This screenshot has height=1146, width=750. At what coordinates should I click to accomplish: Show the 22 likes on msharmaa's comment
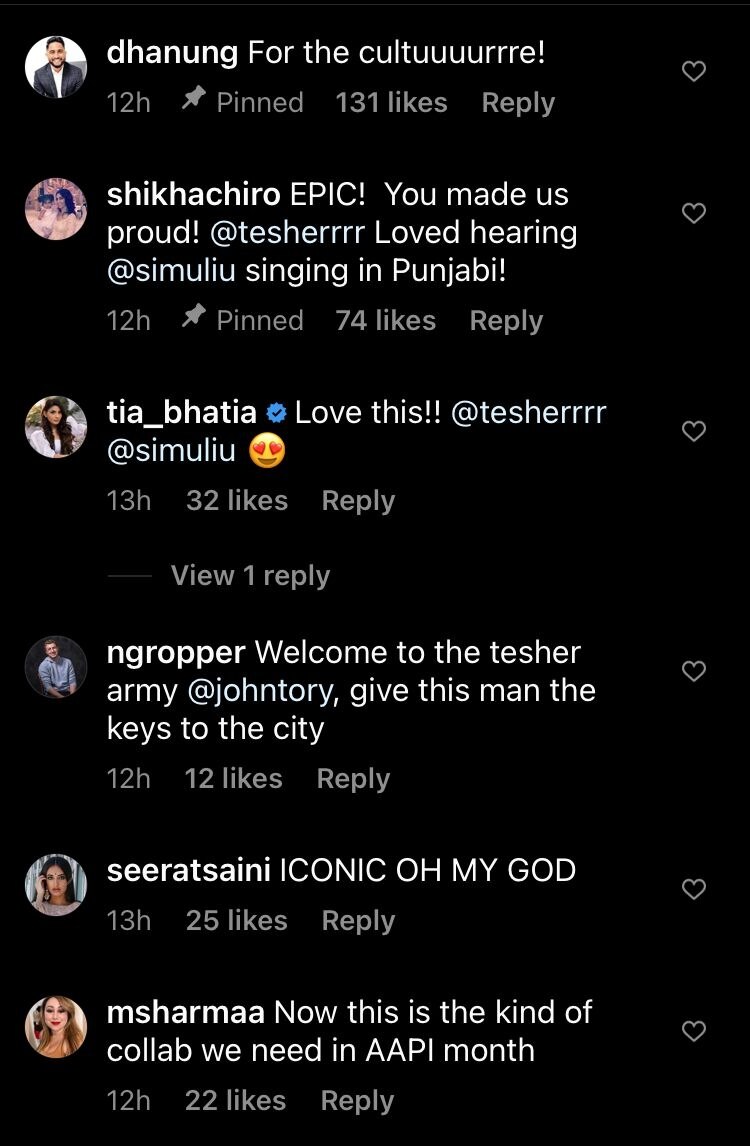click(235, 1101)
